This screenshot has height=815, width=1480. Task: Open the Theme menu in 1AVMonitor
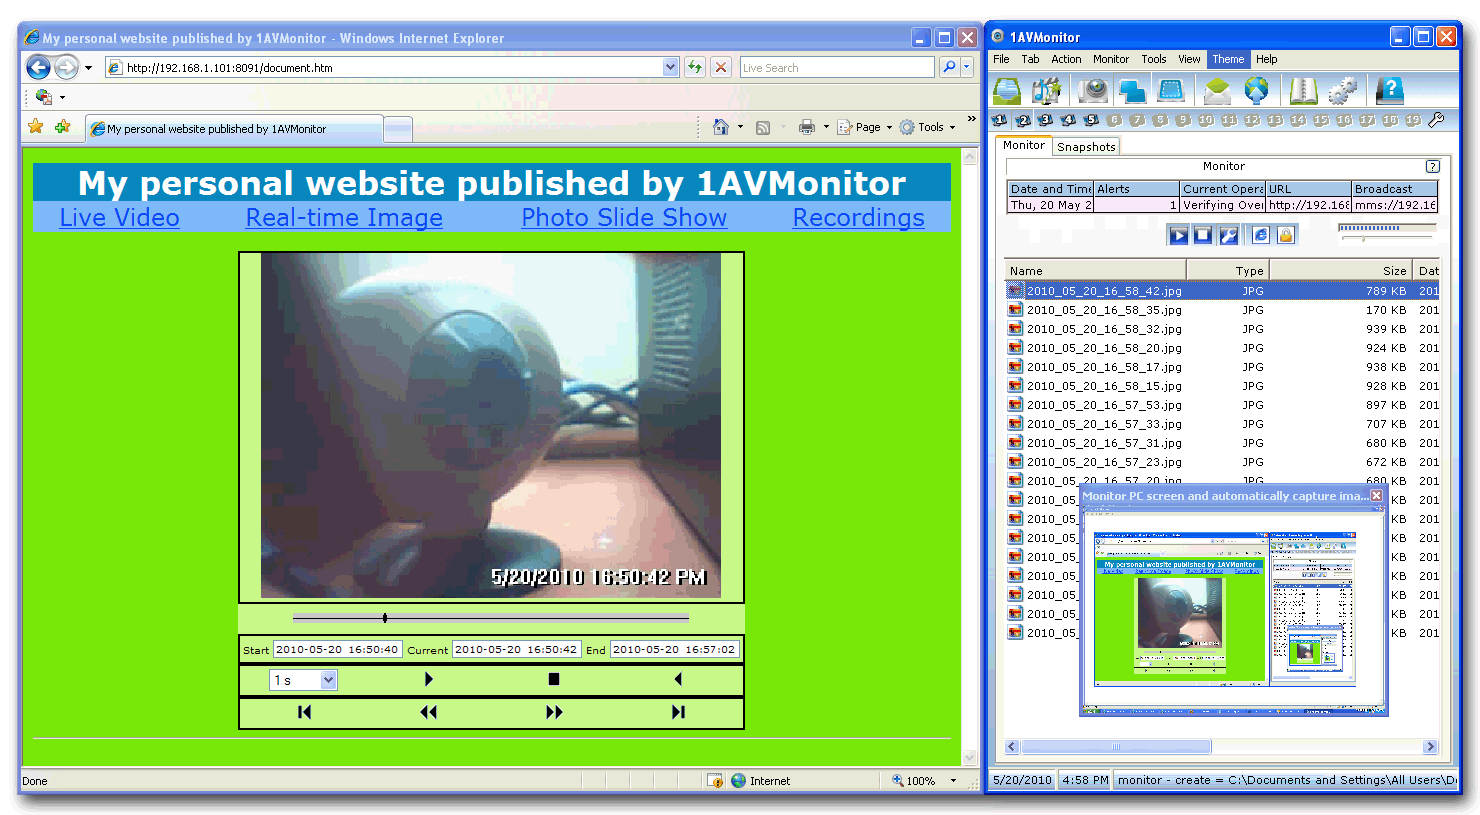tap(1228, 59)
